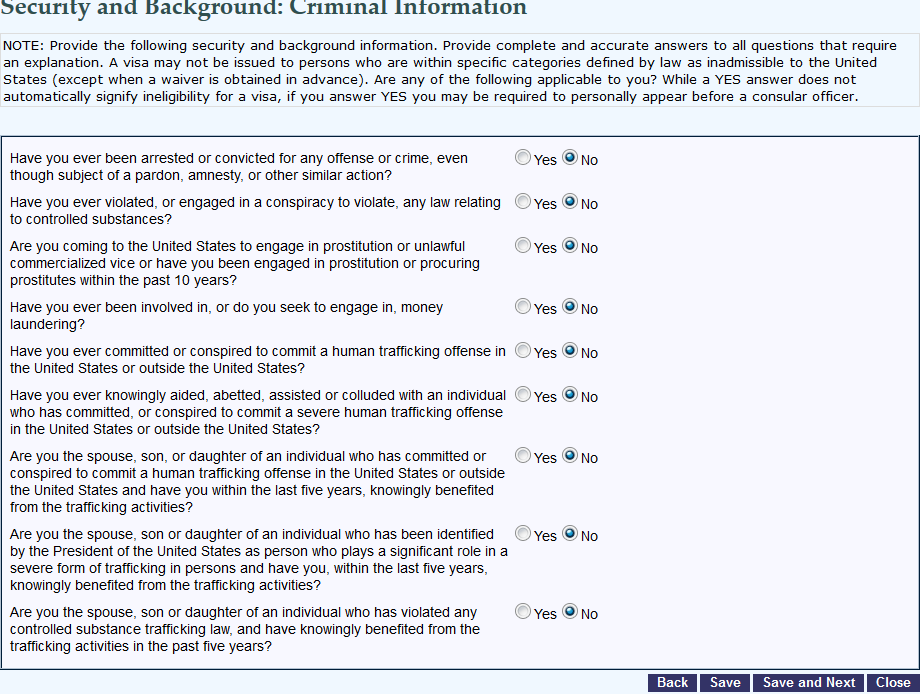Mark Yes for prostitution or commercialized vice question
Viewport: 920px width, 694px height.
tap(523, 246)
